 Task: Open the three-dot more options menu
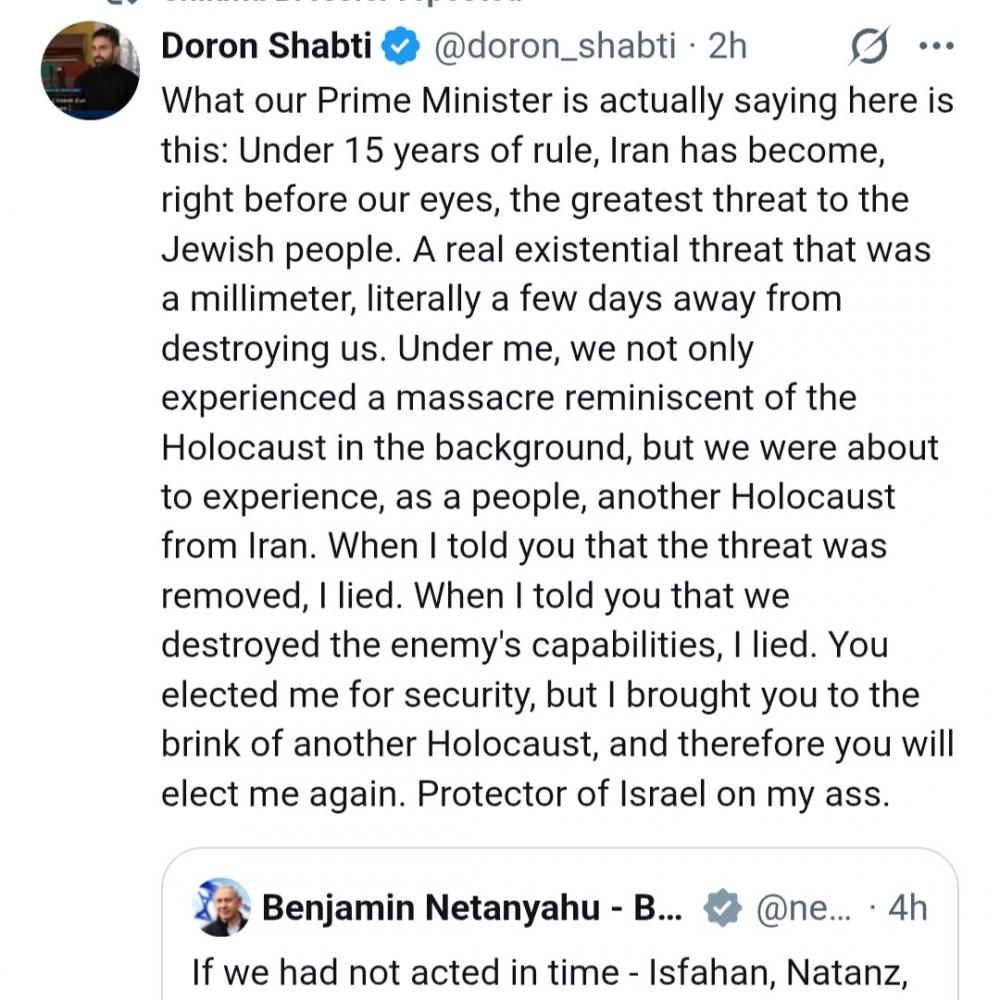click(936, 47)
